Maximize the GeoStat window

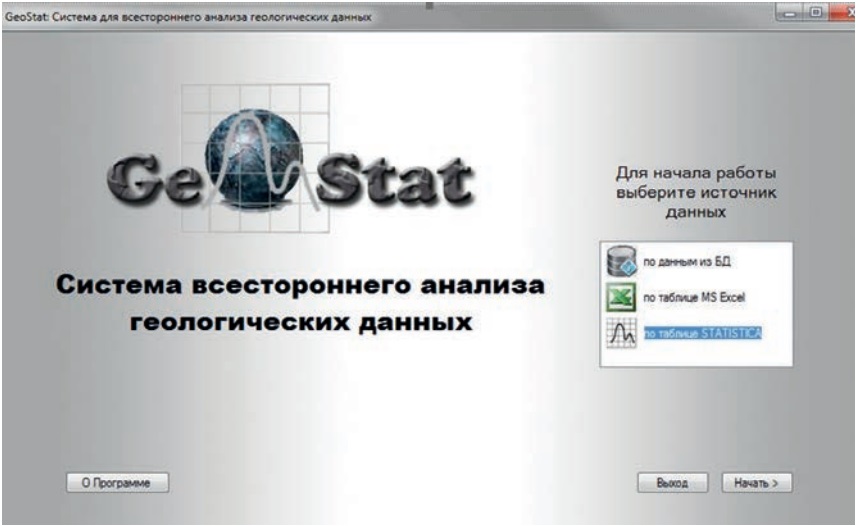tap(816, 13)
